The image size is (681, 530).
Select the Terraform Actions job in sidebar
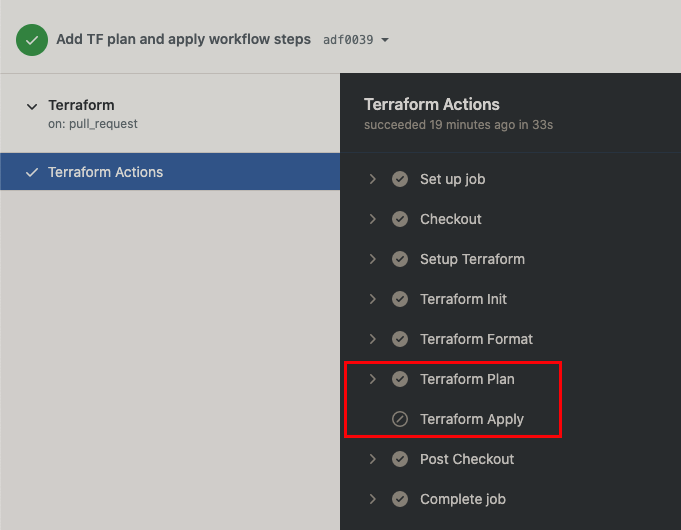tap(170, 172)
